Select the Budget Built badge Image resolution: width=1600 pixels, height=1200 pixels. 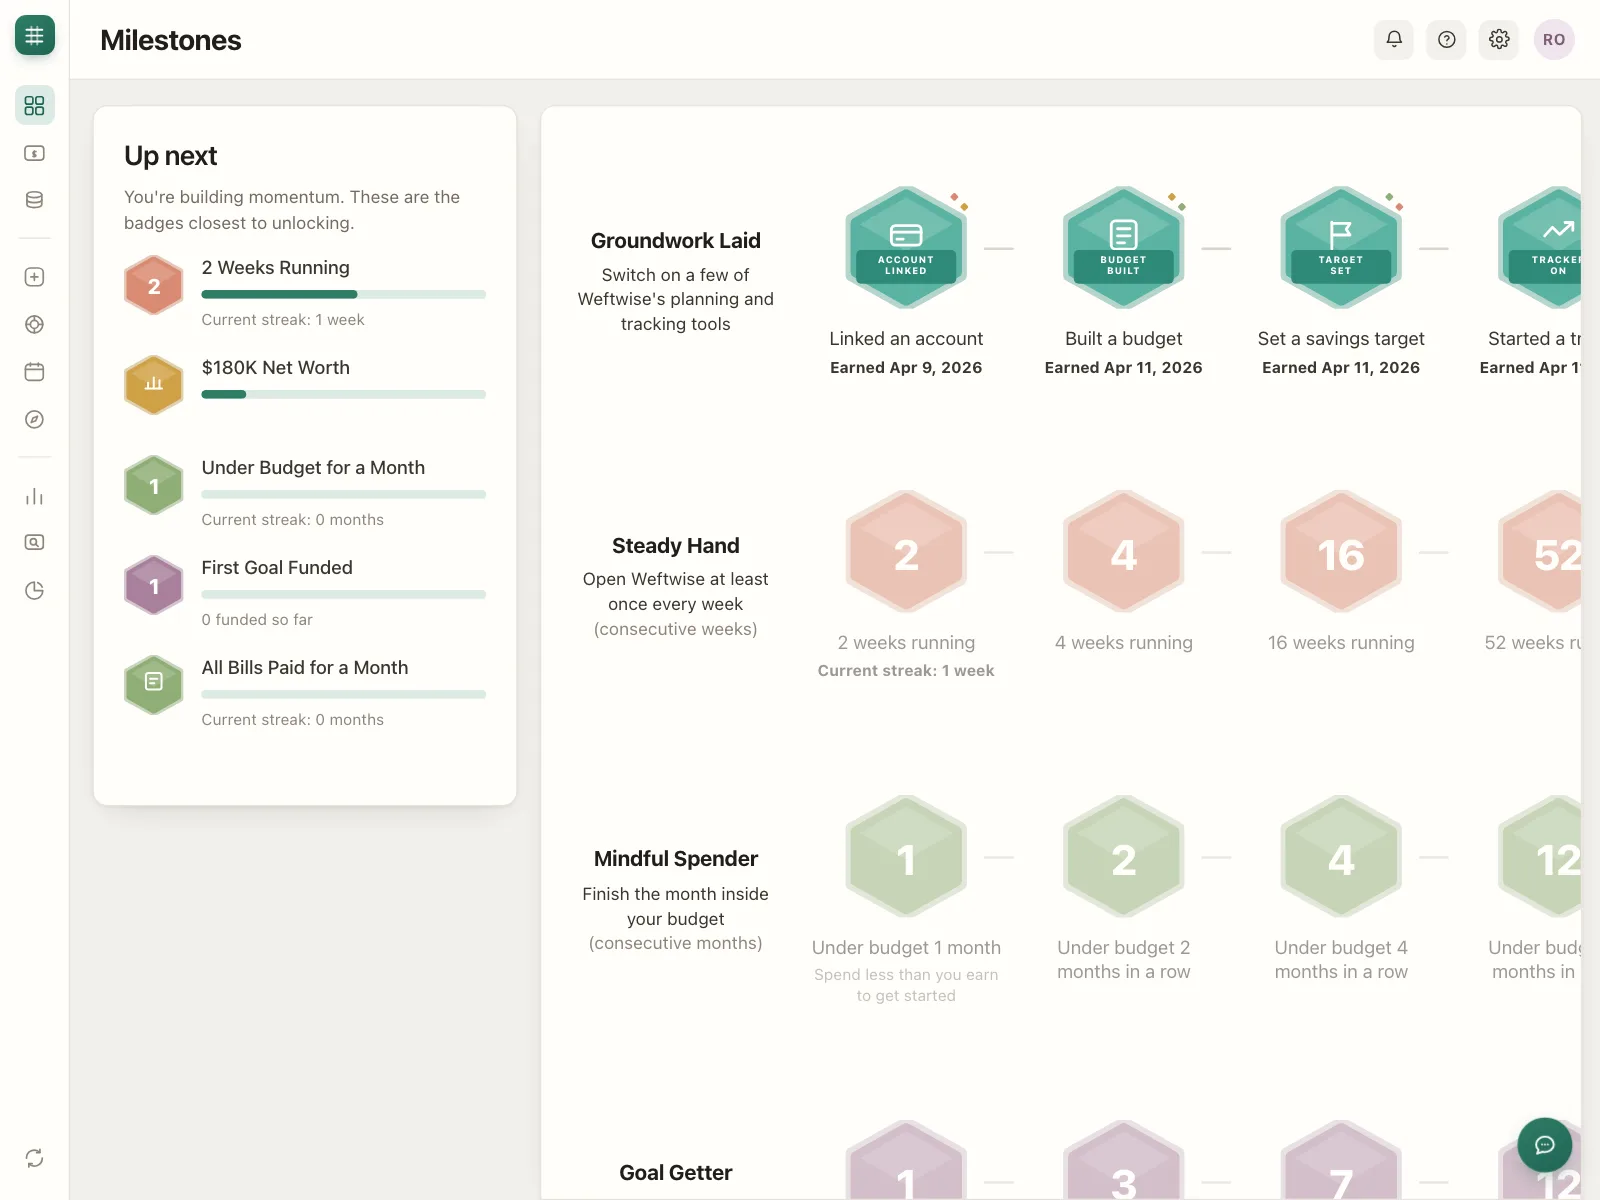[x=1124, y=248]
